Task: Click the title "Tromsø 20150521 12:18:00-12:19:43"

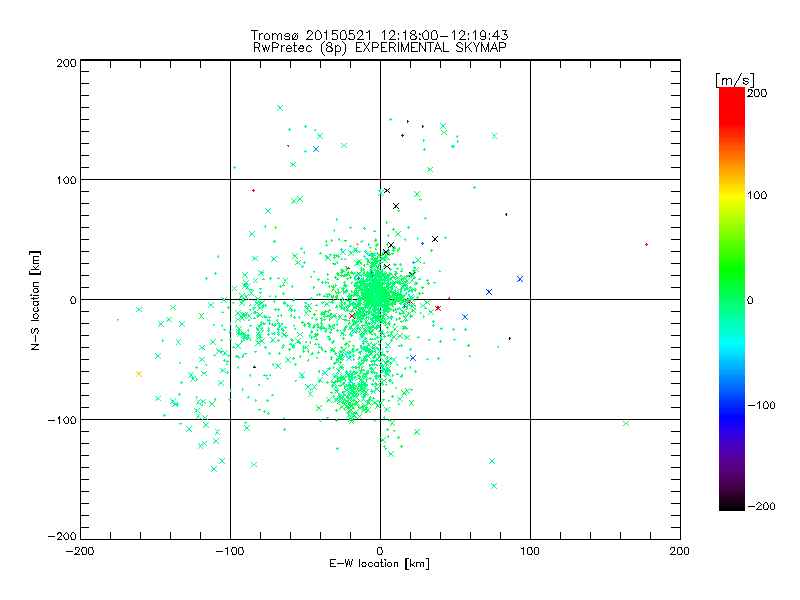Action: (379, 35)
